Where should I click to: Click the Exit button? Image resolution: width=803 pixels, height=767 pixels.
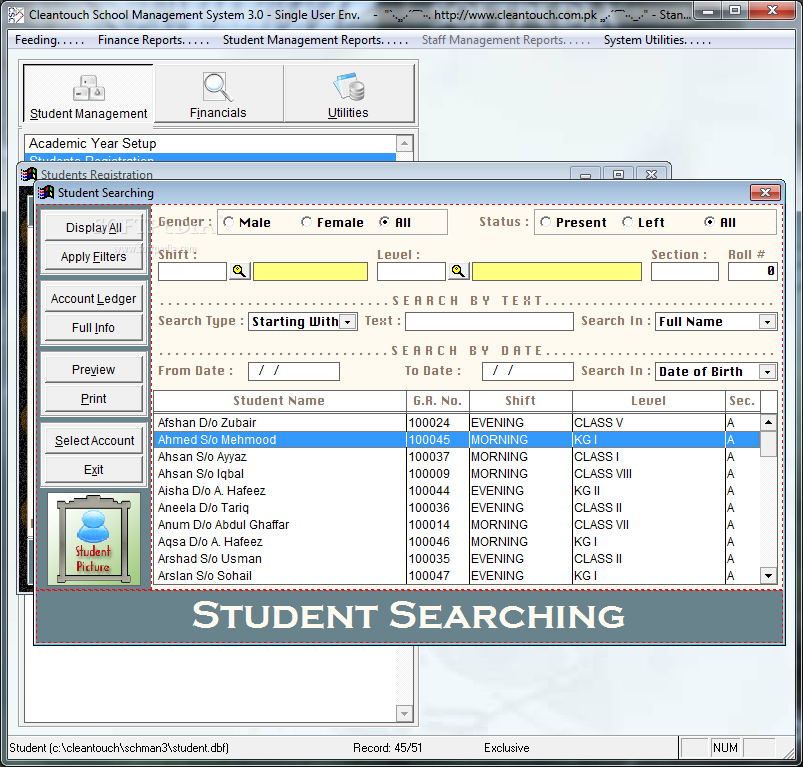(x=93, y=470)
